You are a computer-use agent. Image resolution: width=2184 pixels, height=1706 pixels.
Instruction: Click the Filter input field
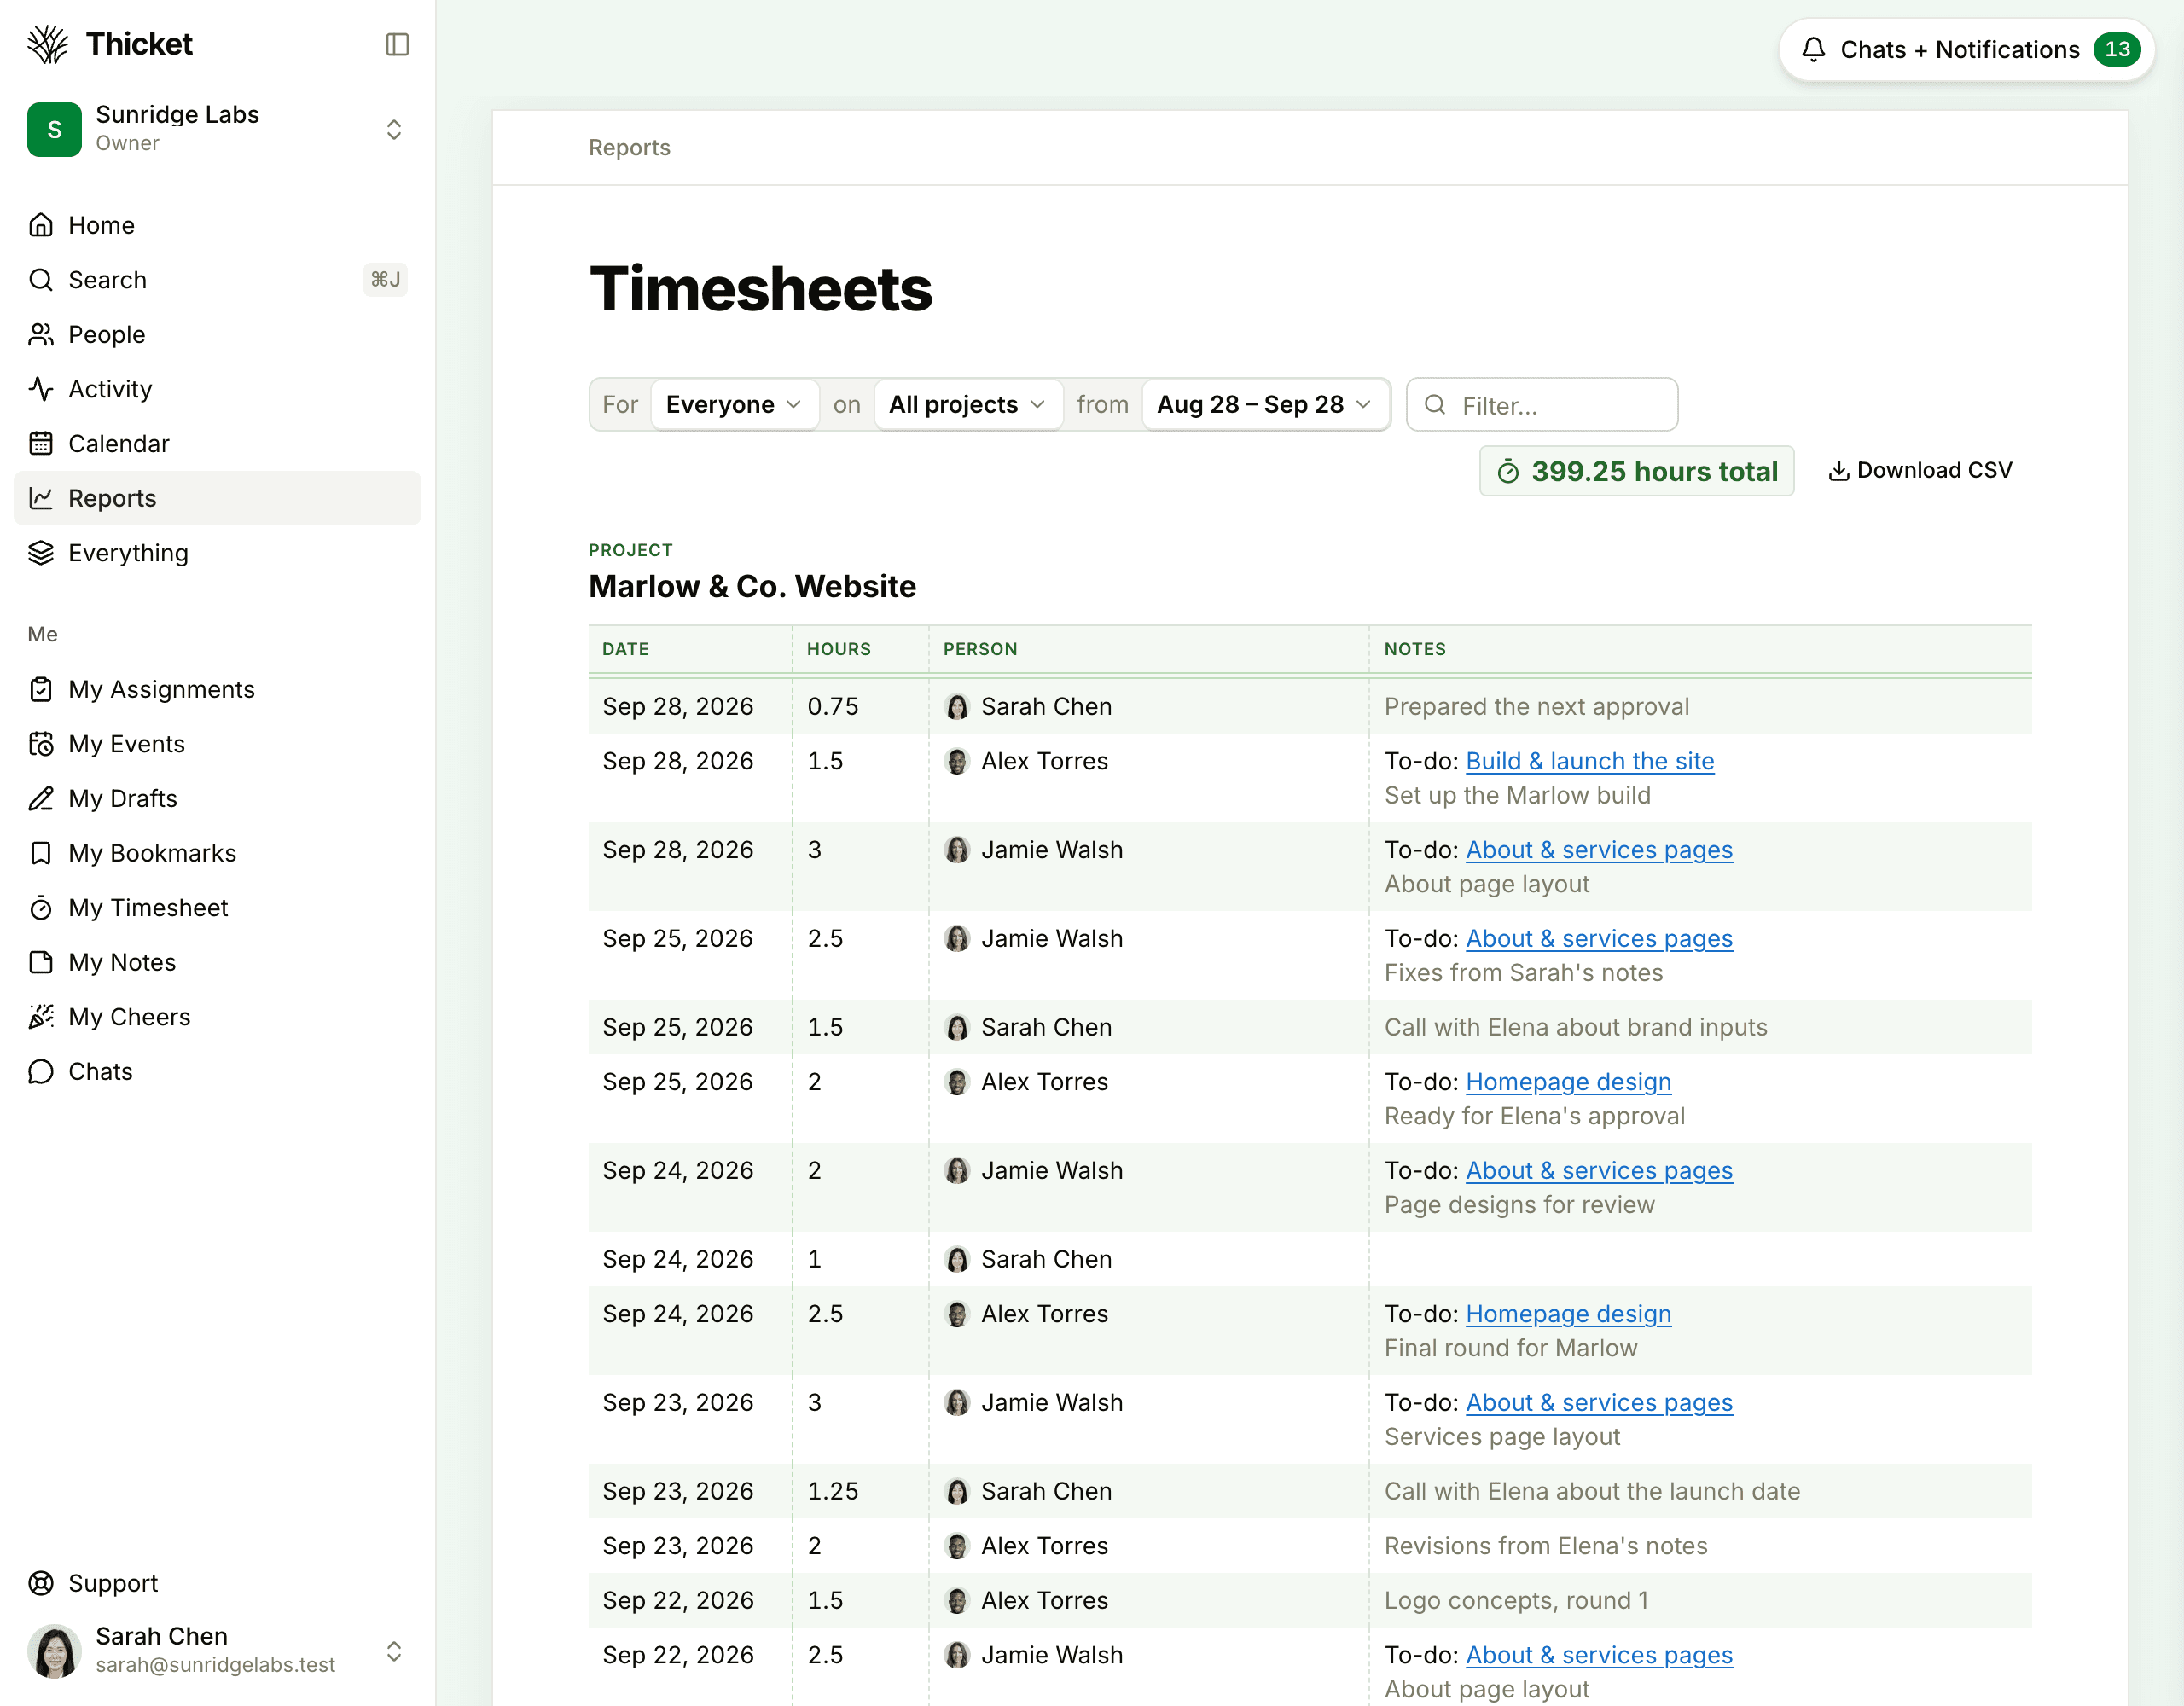(x=1541, y=404)
